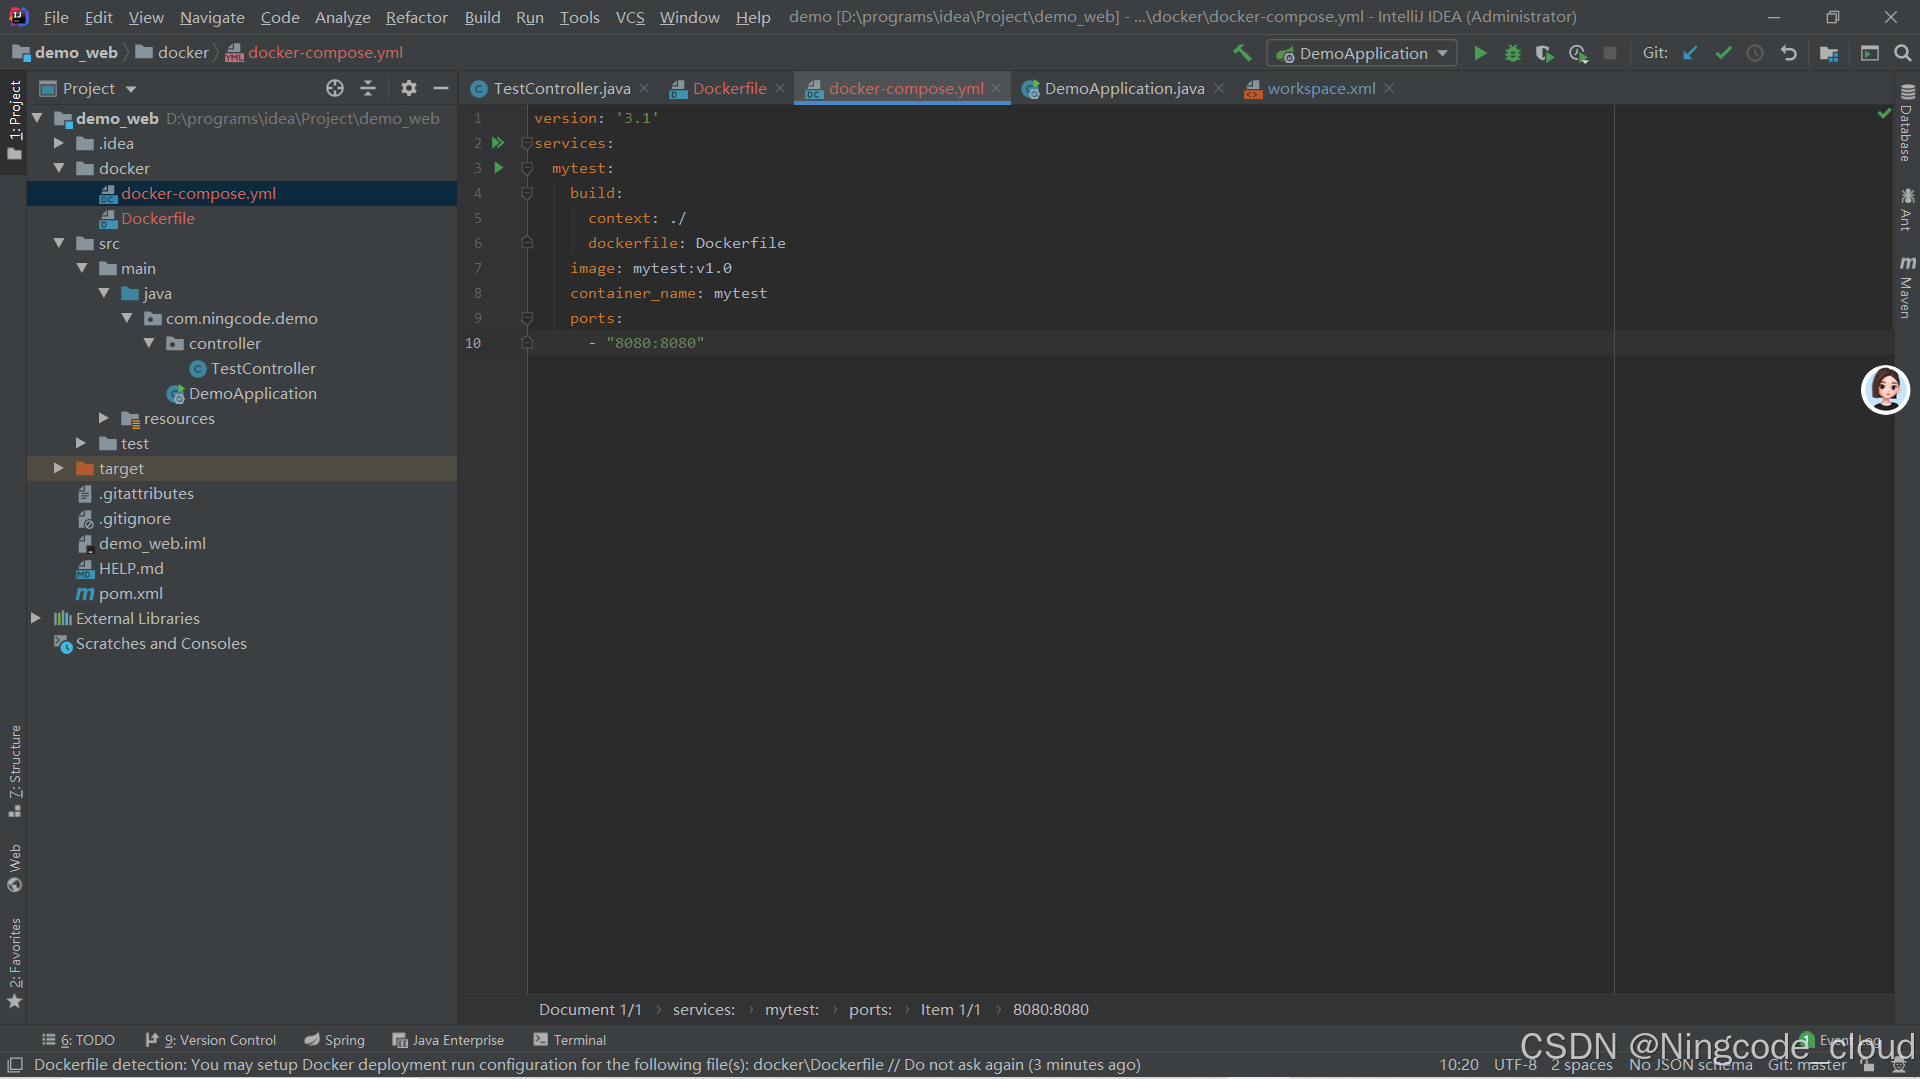Image resolution: width=1920 pixels, height=1079 pixels.
Task: Run services via gutter double-arrow icon
Action: (x=498, y=143)
